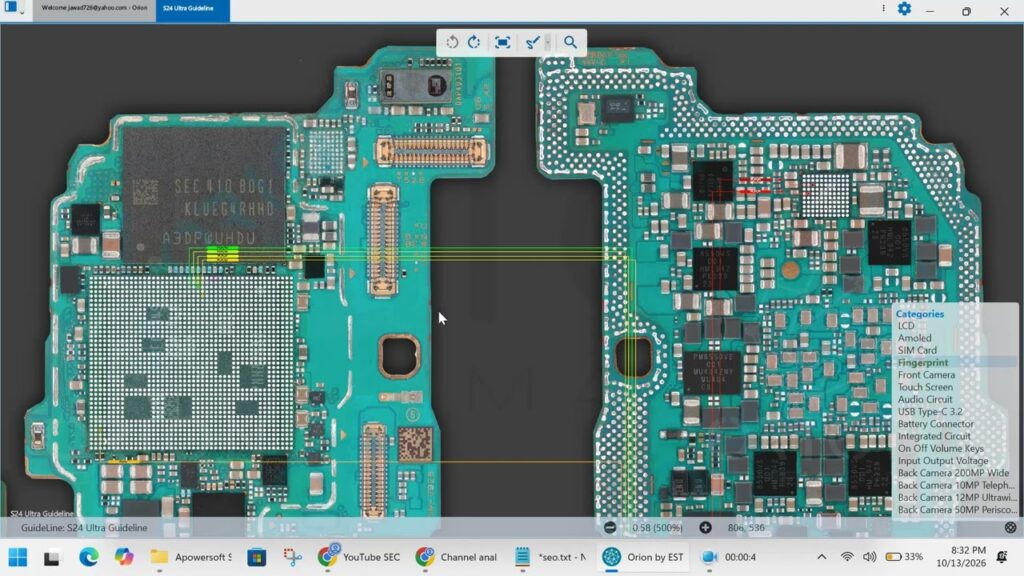Select the Touch Screen category
This screenshot has height=576, width=1024.
click(925, 387)
